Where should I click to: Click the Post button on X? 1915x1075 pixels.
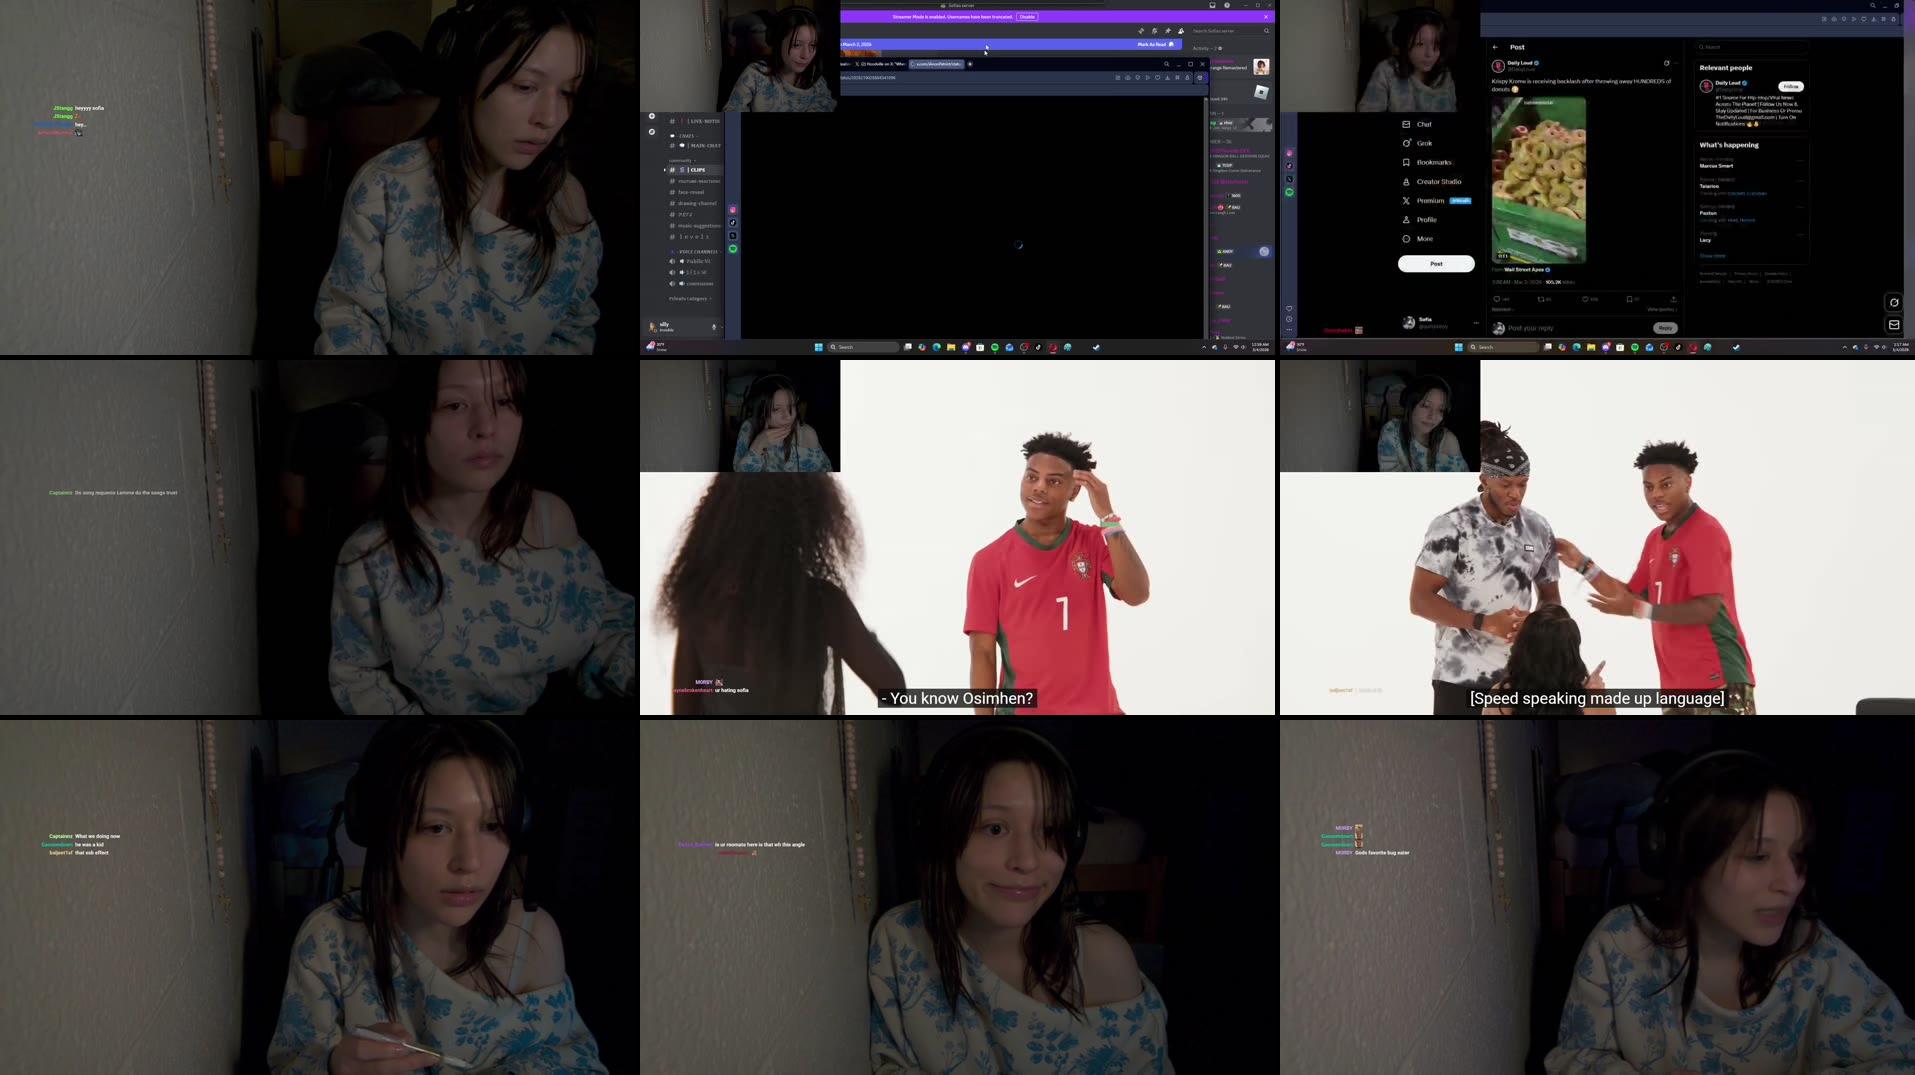tap(1436, 263)
